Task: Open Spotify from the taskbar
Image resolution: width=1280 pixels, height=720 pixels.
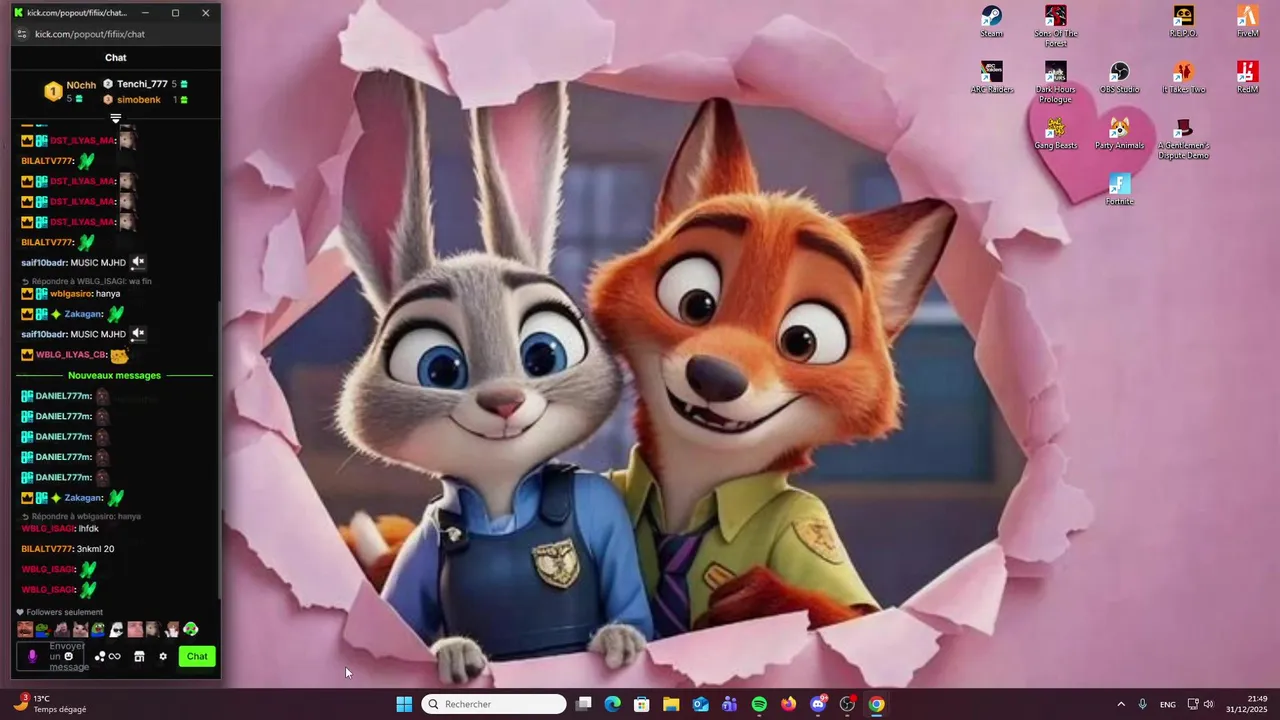Action: point(759,704)
